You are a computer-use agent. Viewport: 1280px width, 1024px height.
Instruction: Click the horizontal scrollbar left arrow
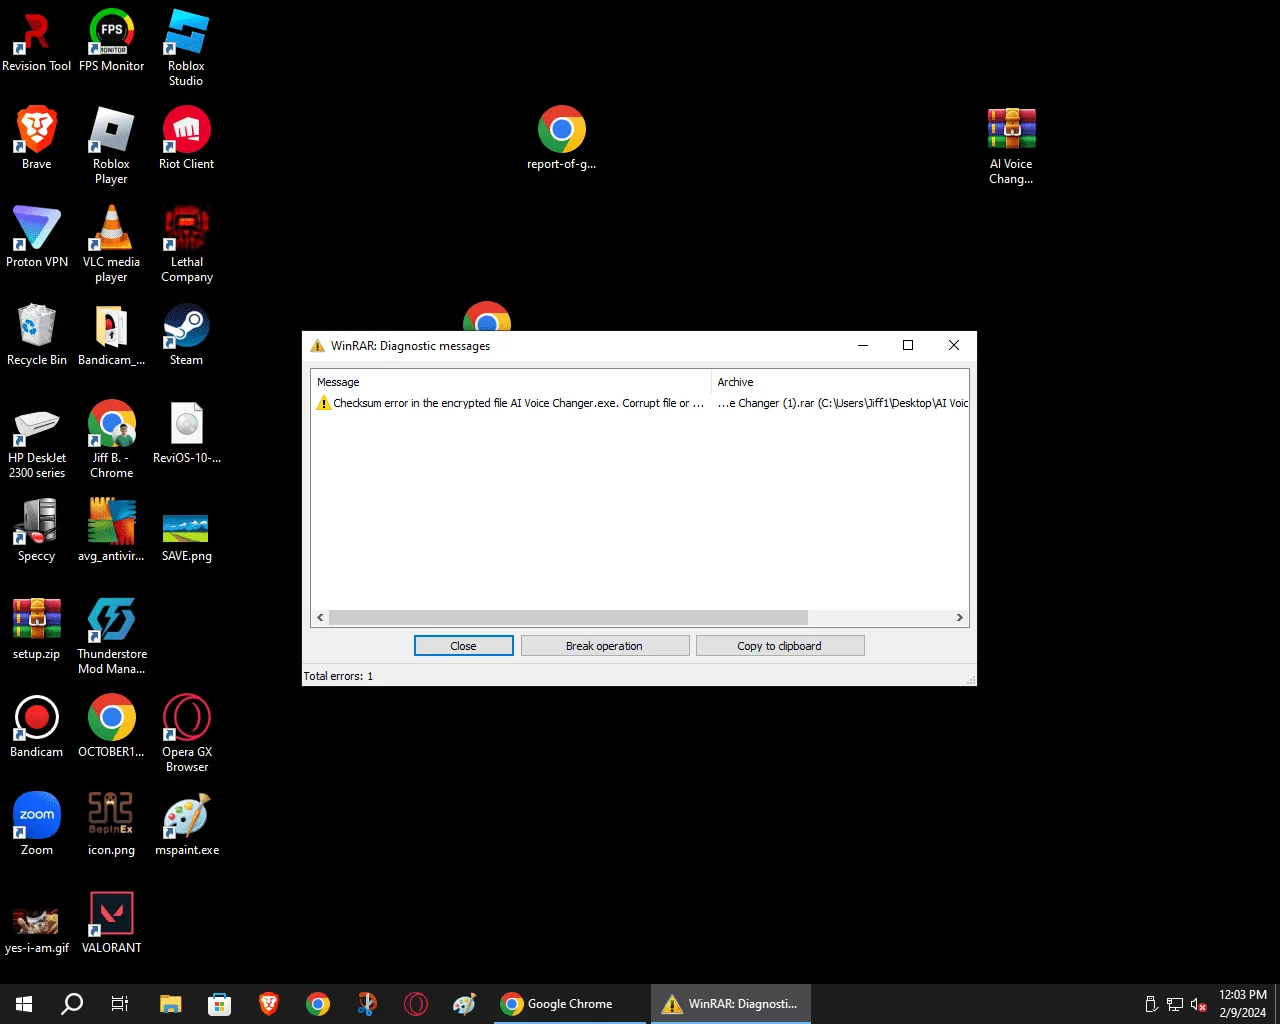coord(320,618)
